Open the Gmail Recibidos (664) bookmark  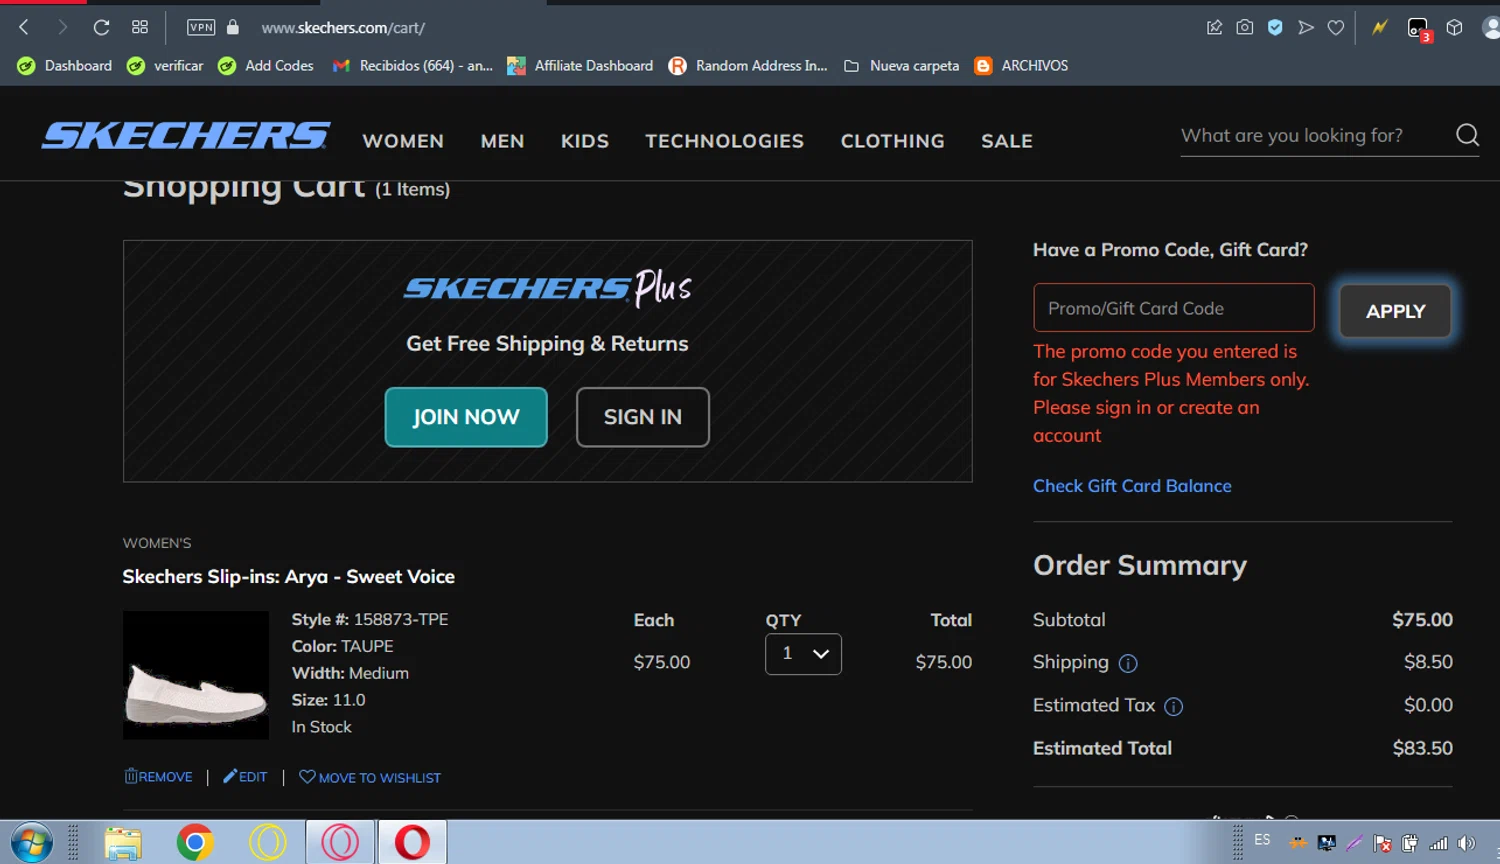pyautogui.click(x=413, y=65)
